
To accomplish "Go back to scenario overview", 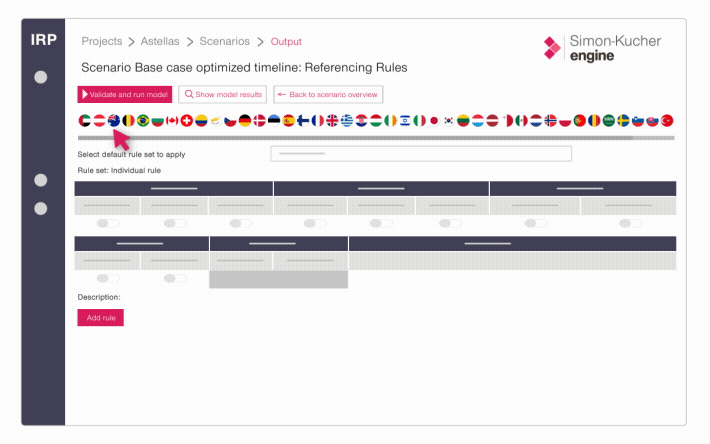I will 327,94.
